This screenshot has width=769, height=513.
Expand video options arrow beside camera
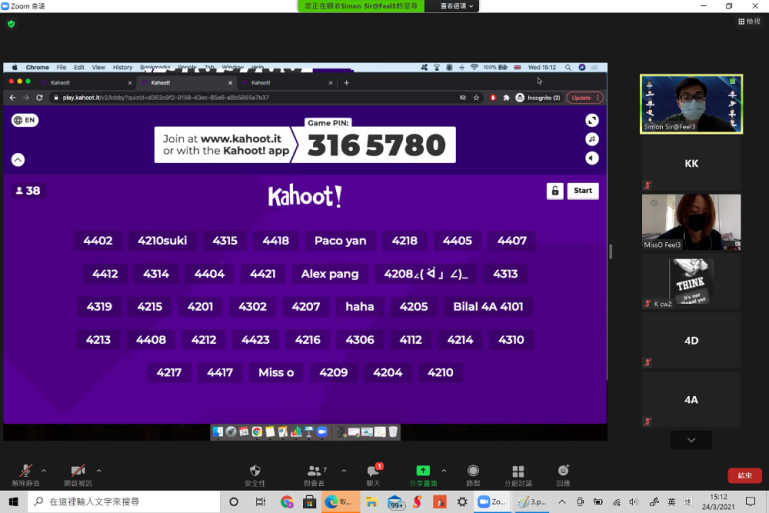[x=99, y=471]
